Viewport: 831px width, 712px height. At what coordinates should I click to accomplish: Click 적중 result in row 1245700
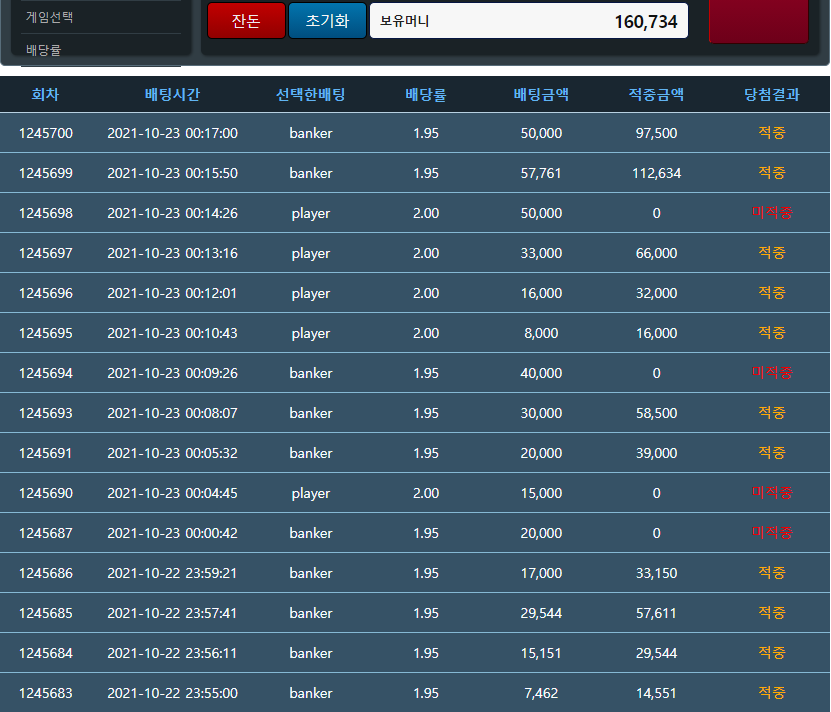[x=772, y=133]
